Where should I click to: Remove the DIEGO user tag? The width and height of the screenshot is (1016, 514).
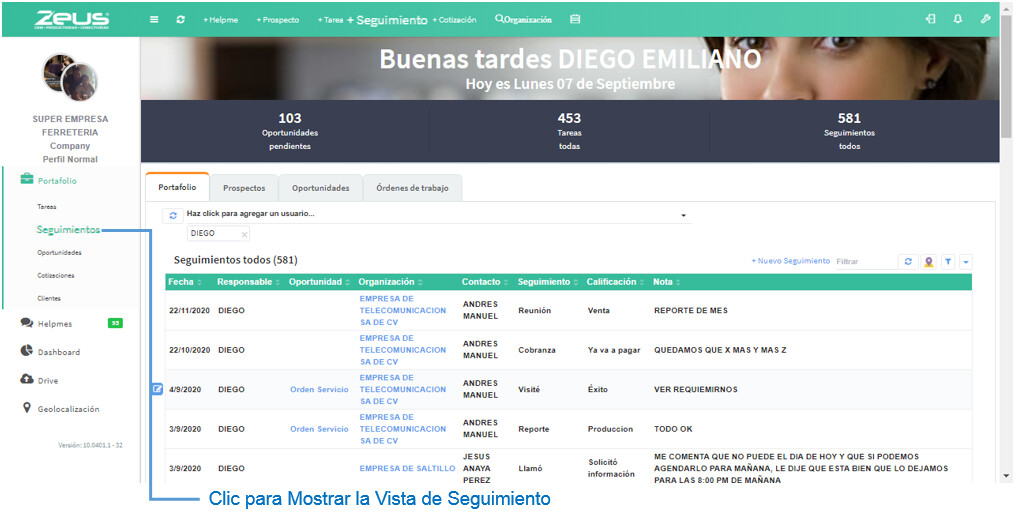point(244,234)
